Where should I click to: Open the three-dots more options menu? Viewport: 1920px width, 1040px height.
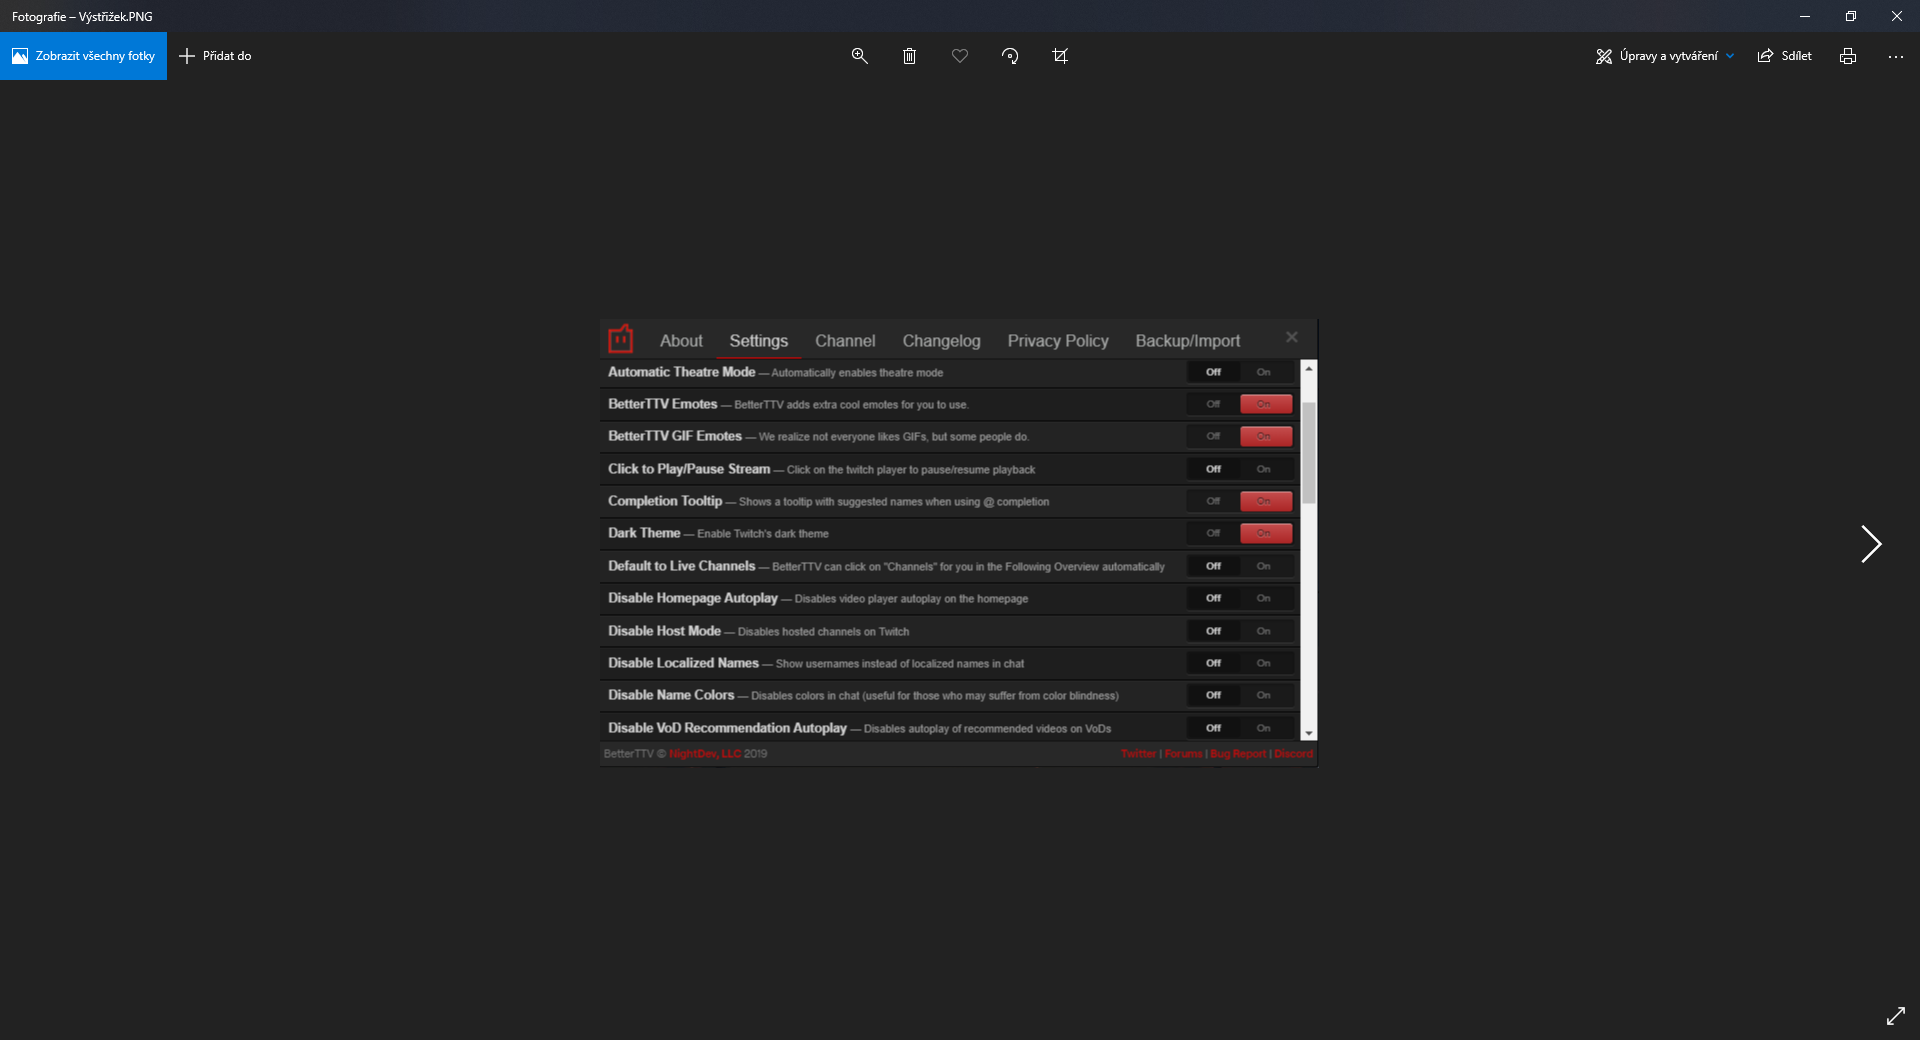click(1895, 56)
